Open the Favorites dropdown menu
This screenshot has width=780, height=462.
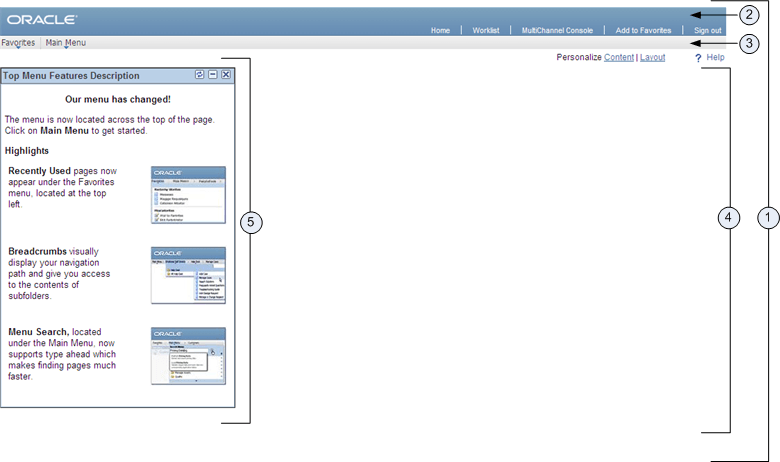pyautogui.click(x=18, y=43)
